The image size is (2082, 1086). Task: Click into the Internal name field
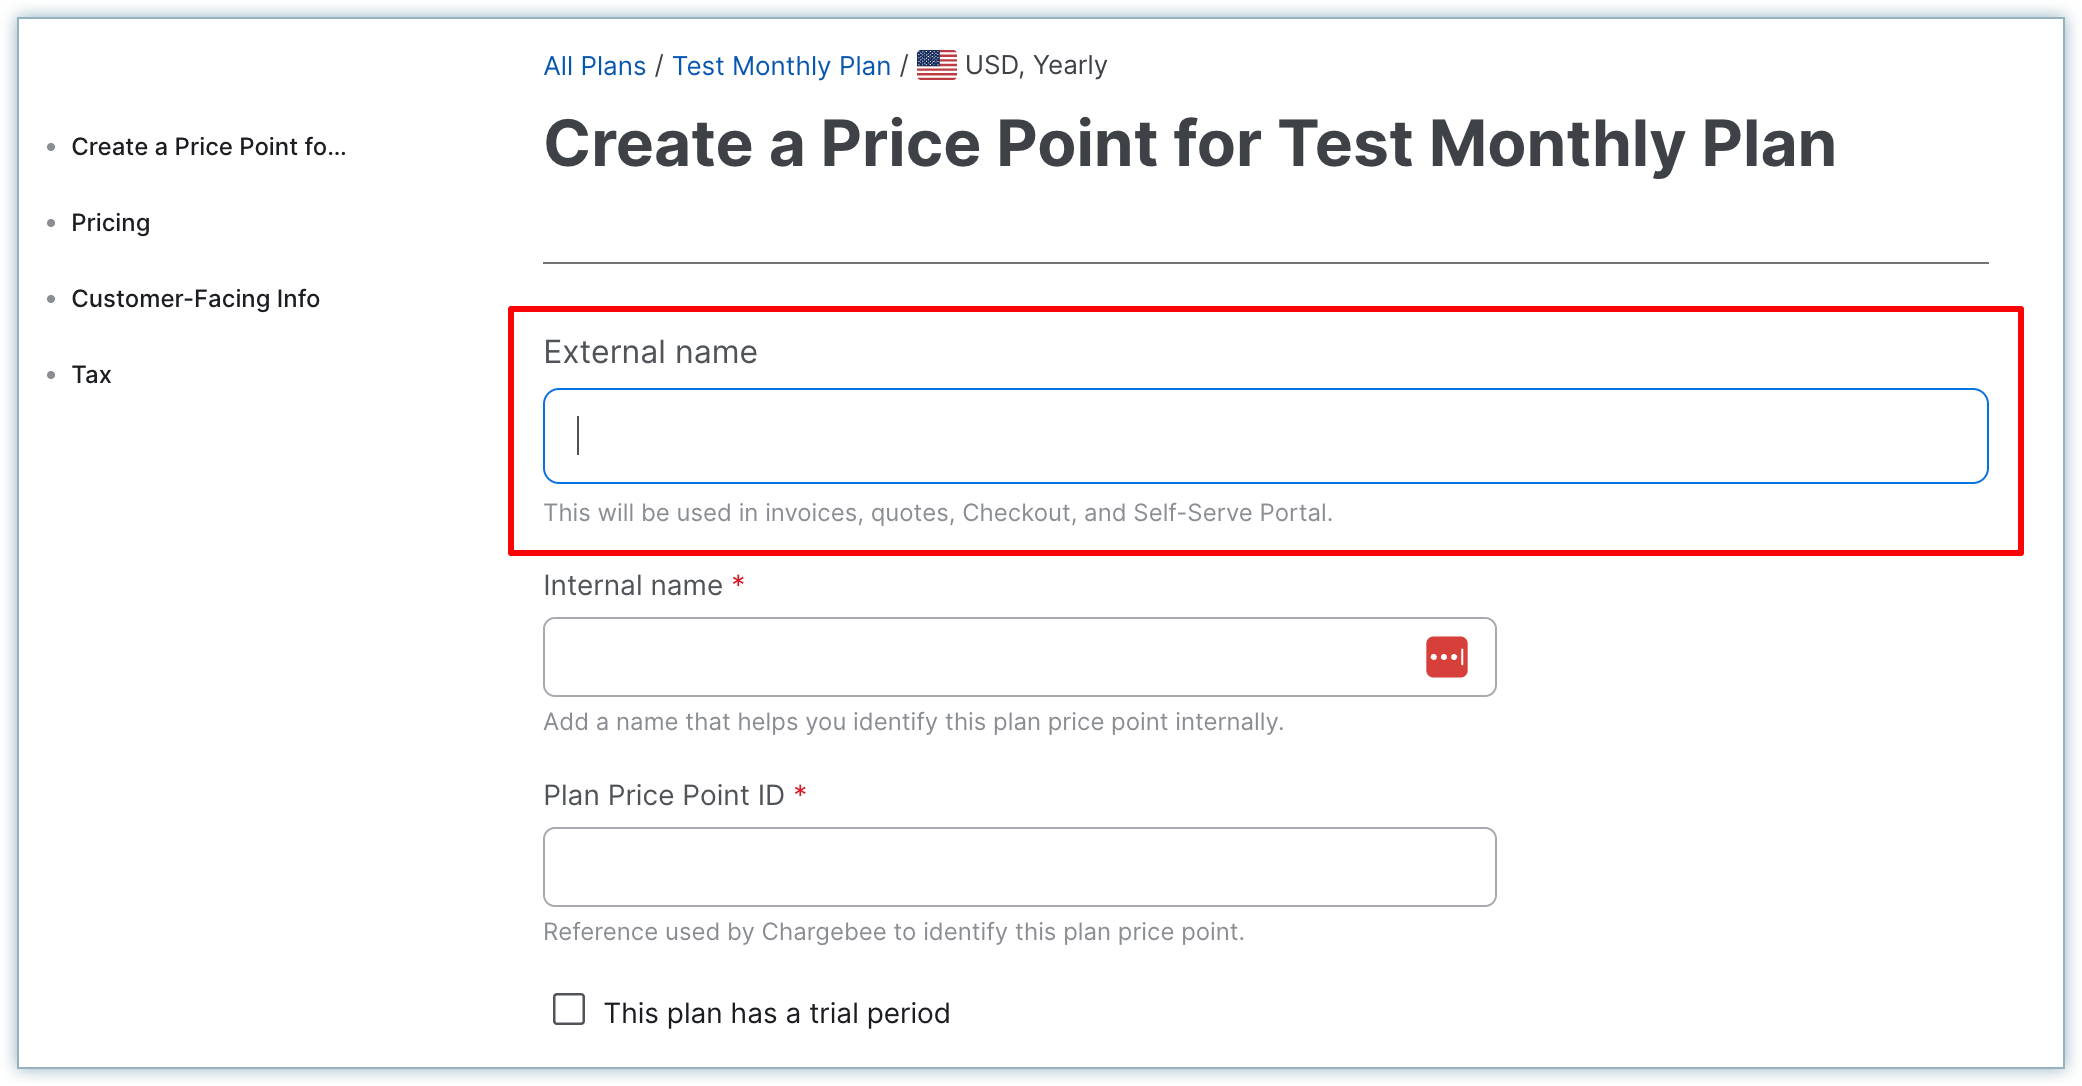click(x=980, y=657)
